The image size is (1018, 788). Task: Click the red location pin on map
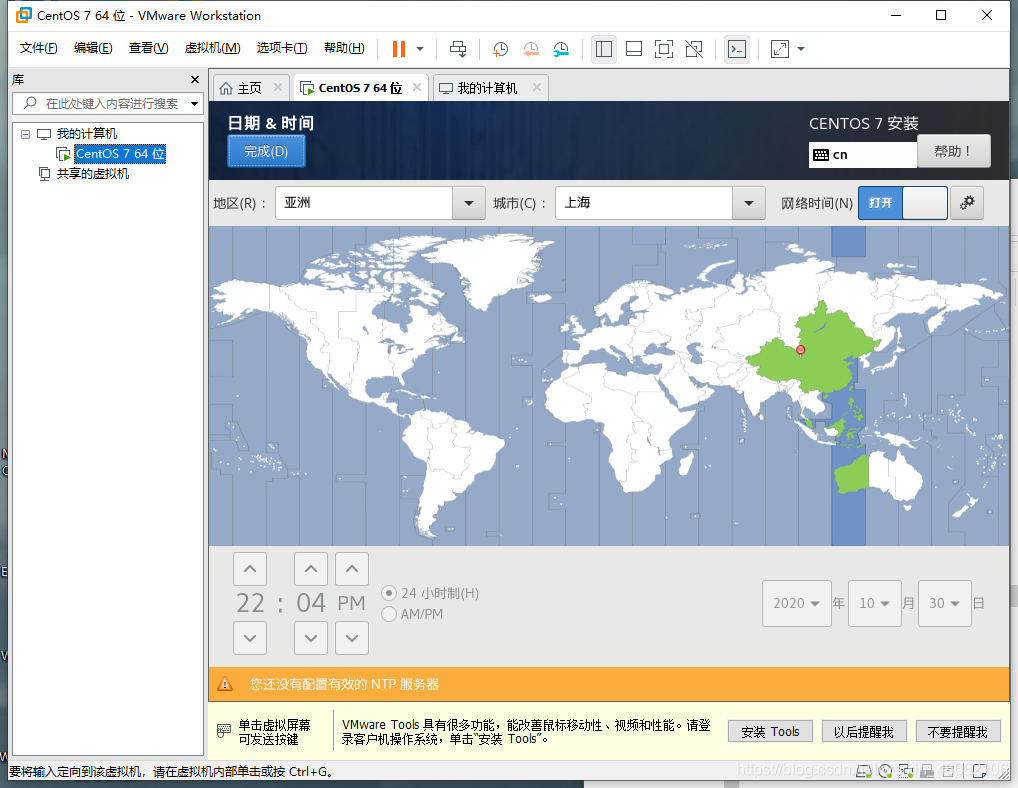tap(801, 351)
